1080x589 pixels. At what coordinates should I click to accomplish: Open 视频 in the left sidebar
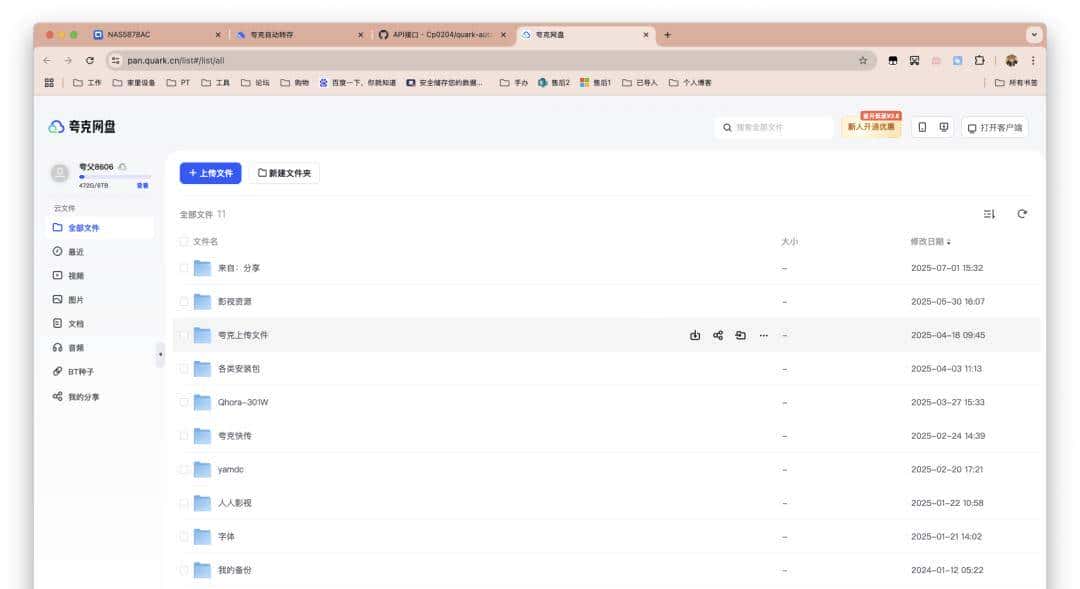tap(76, 275)
